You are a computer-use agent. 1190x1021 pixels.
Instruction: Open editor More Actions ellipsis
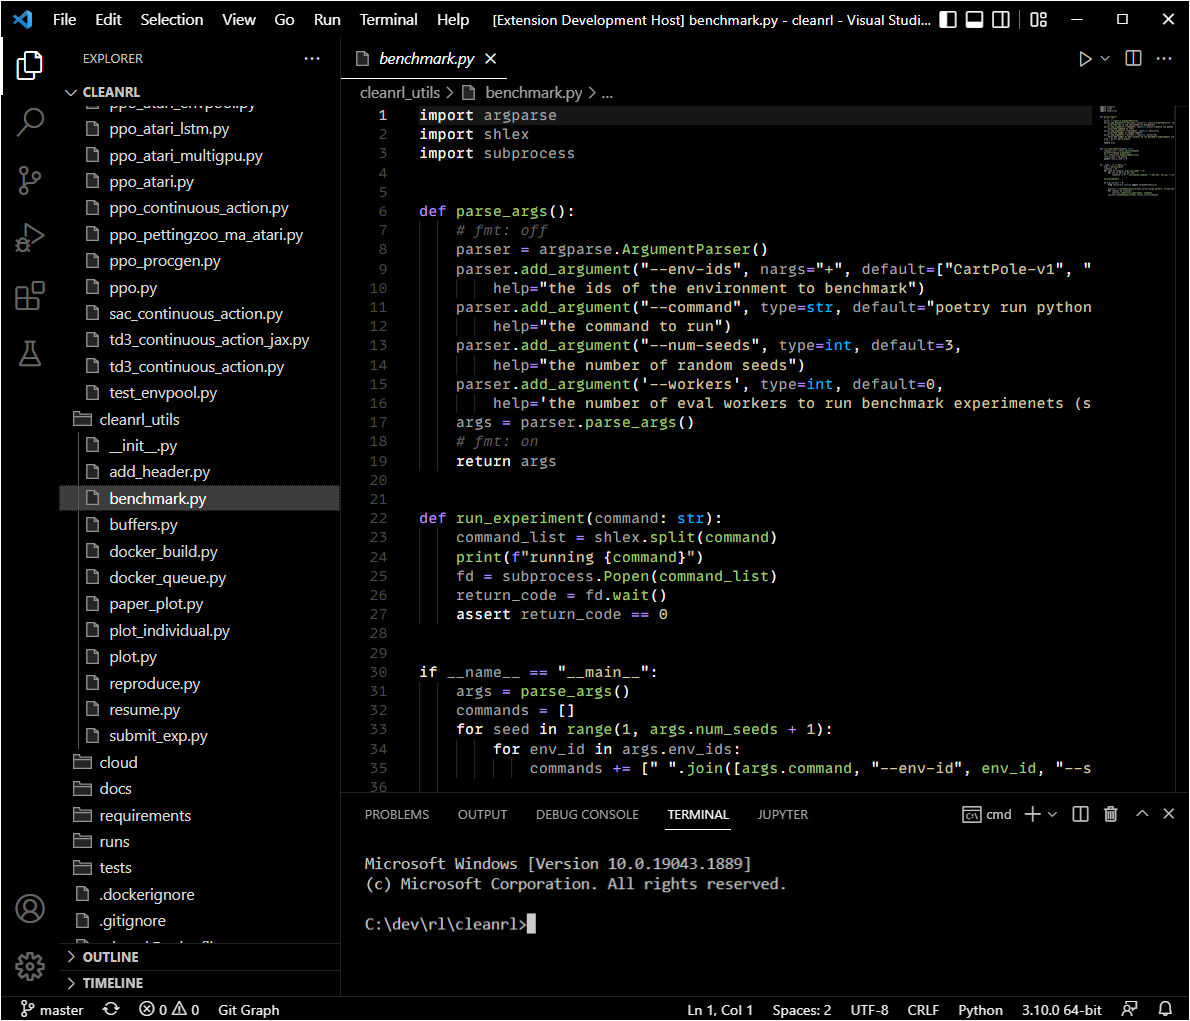[1164, 58]
